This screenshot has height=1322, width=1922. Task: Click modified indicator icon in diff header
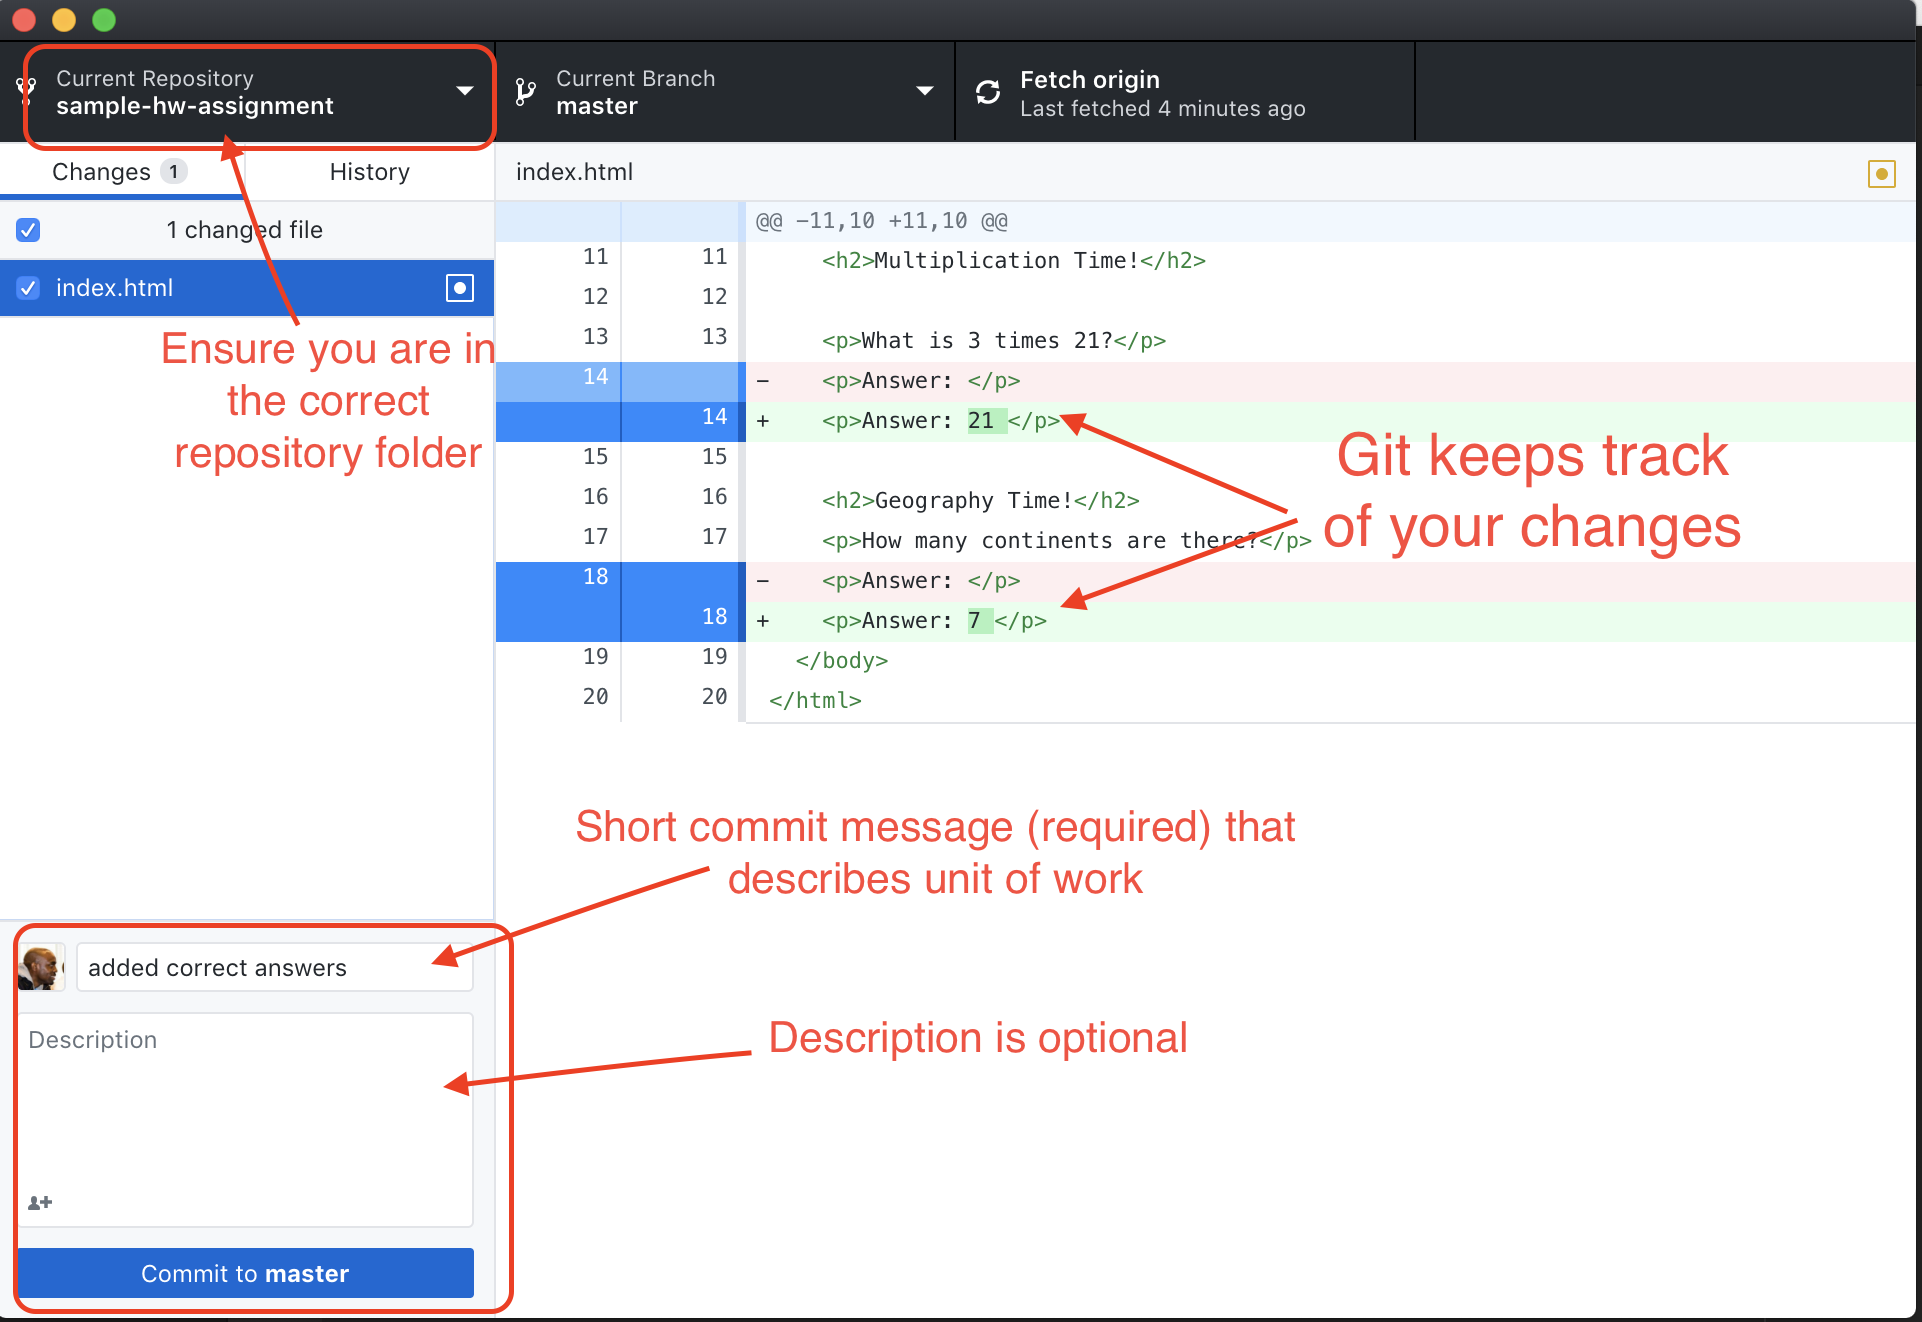(x=1881, y=174)
